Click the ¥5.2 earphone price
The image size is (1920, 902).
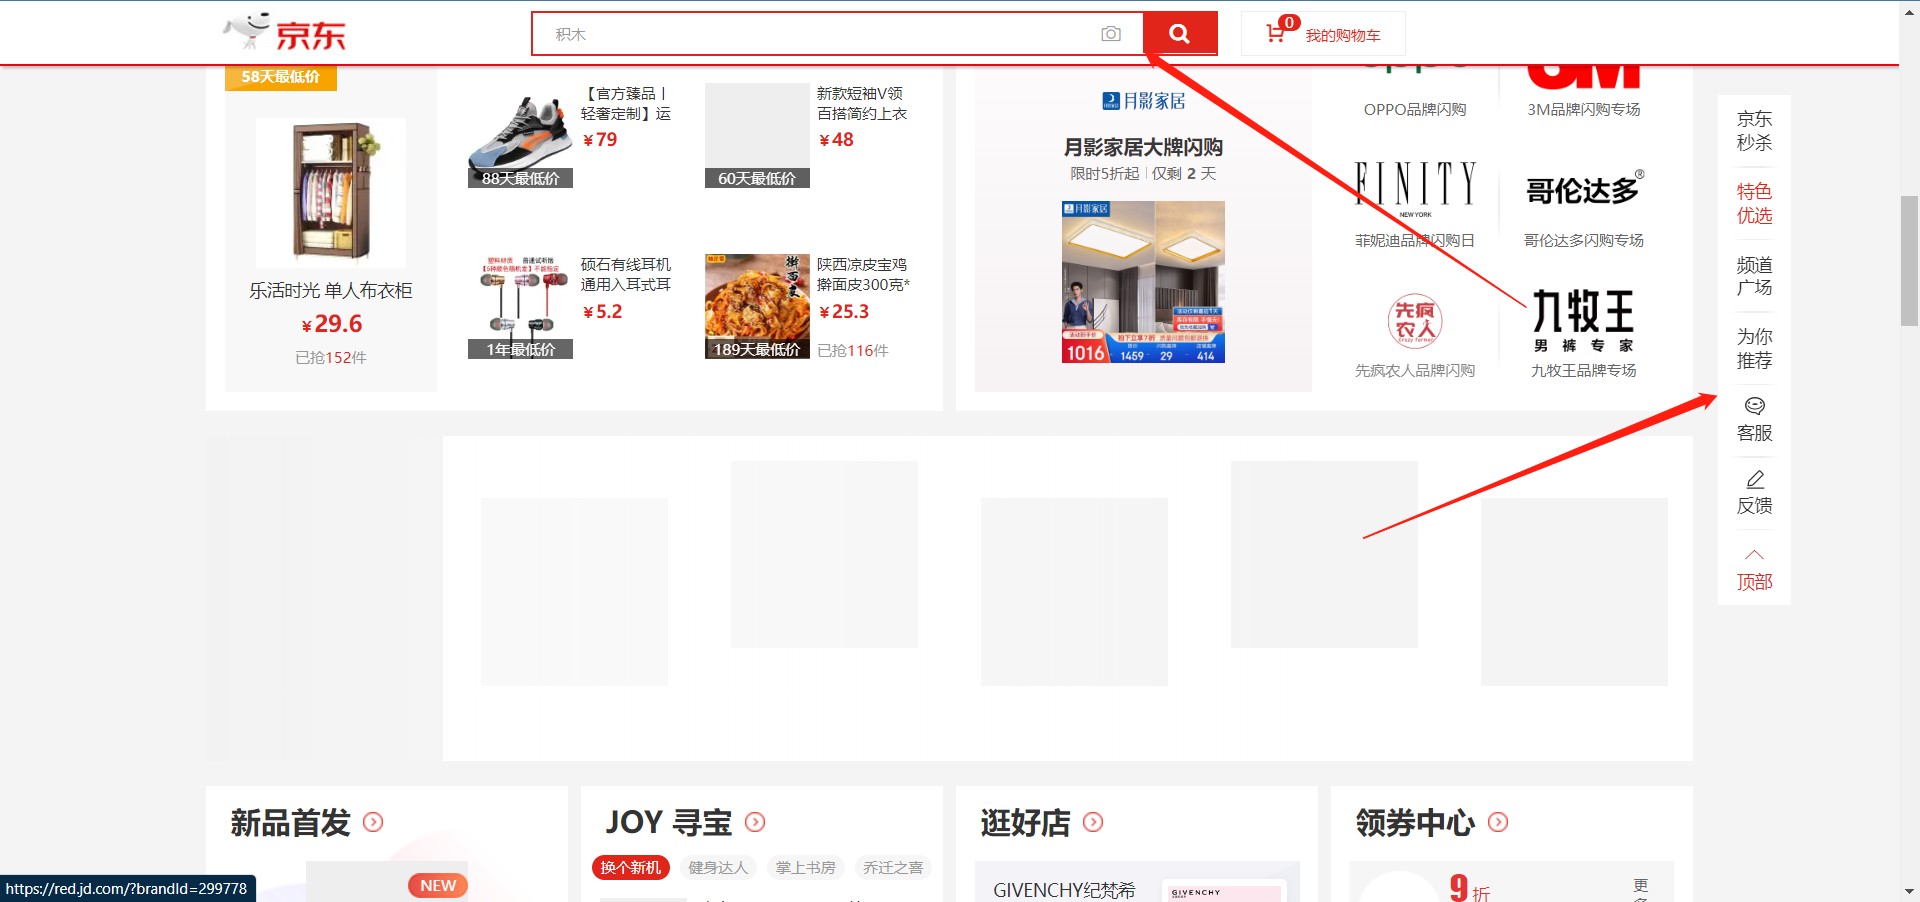[x=602, y=312]
